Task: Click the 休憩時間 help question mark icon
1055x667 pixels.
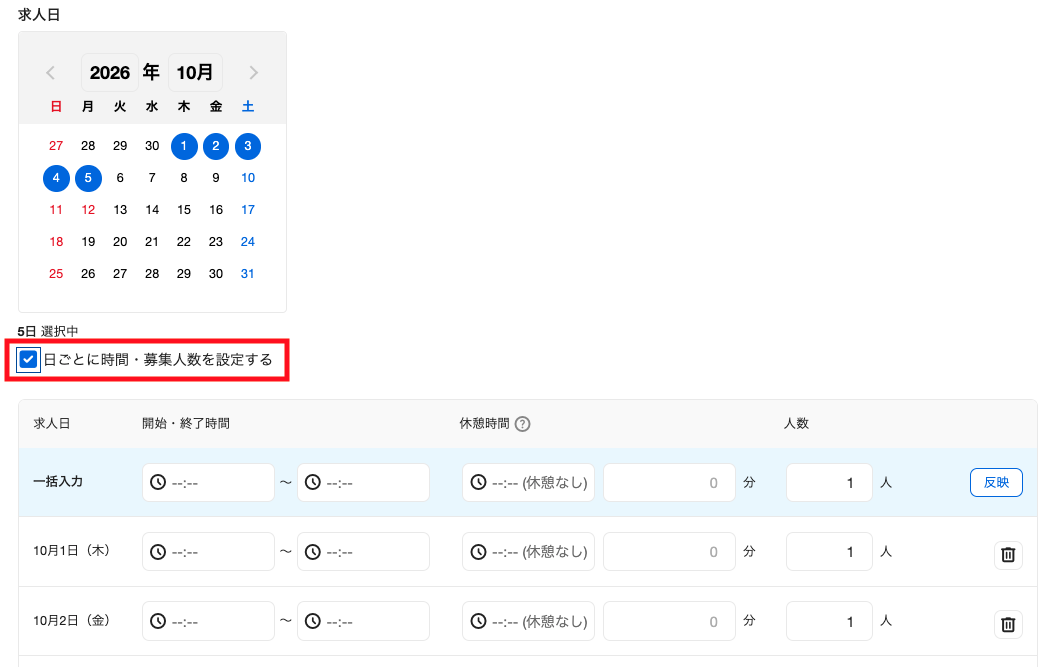Action: click(x=522, y=424)
